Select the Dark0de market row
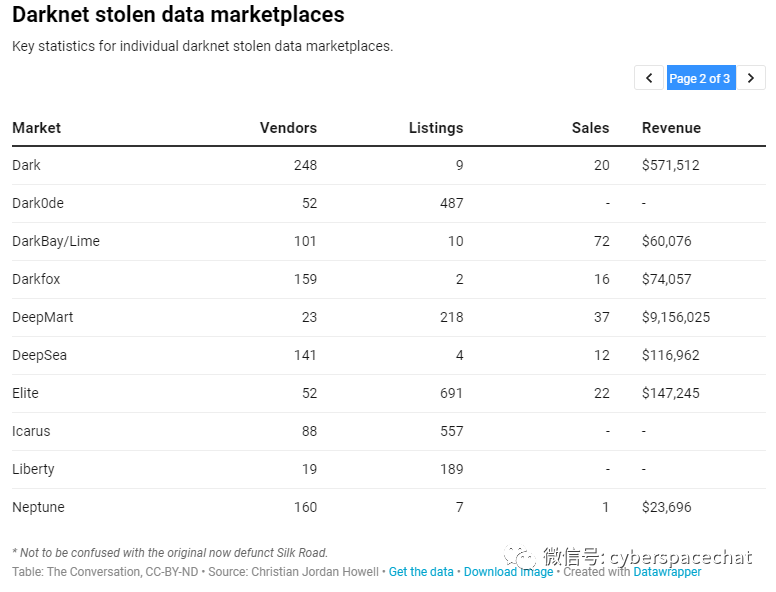Viewport: 776px width, 592px height. [x=388, y=203]
